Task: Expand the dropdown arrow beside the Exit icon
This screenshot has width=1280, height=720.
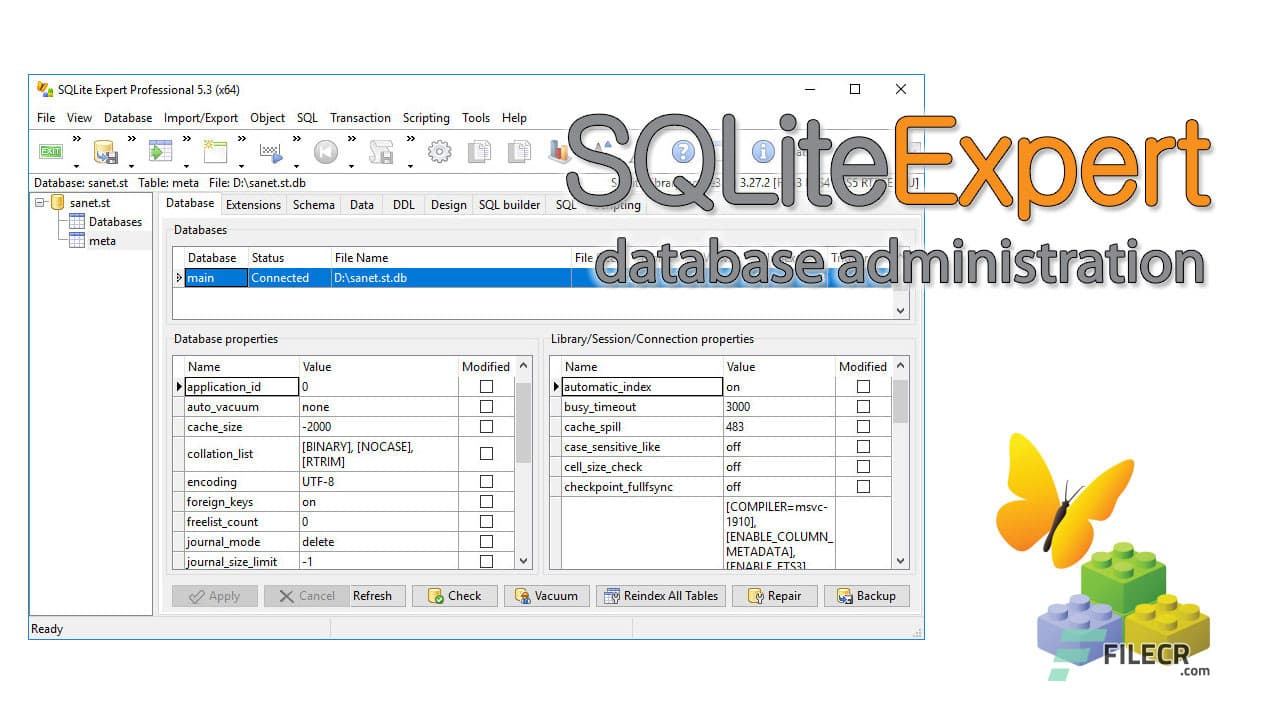Action: 73,164
